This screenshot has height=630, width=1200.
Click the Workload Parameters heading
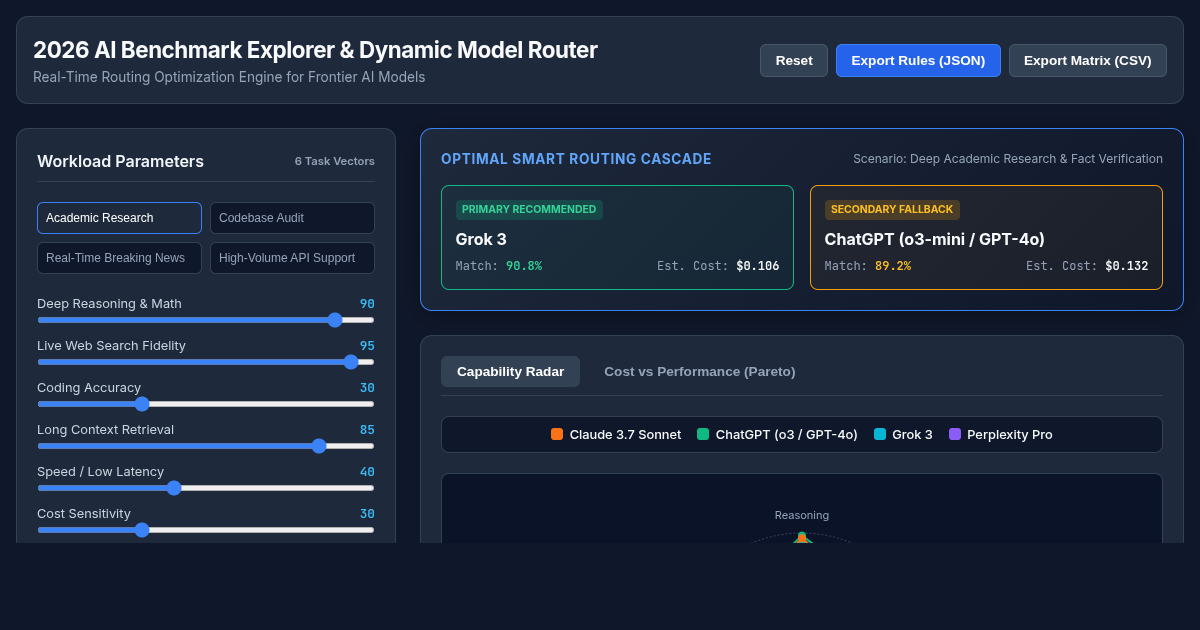click(120, 161)
